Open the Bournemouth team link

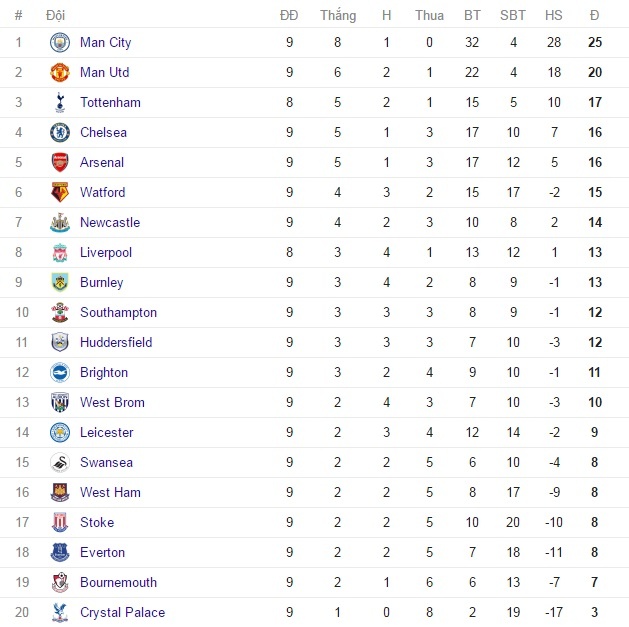click(118, 582)
